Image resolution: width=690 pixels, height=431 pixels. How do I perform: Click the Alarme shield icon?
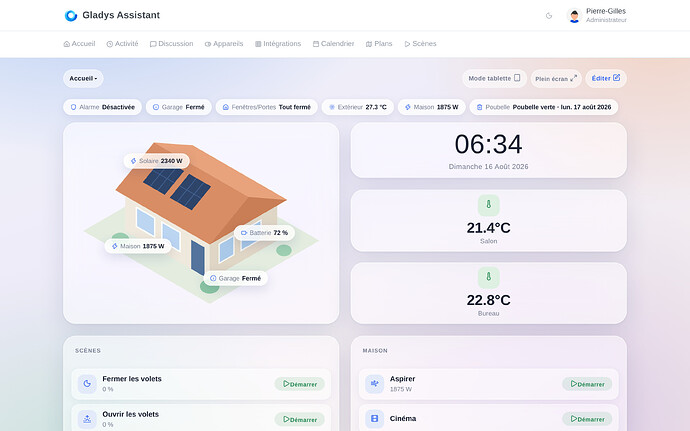(73, 107)
